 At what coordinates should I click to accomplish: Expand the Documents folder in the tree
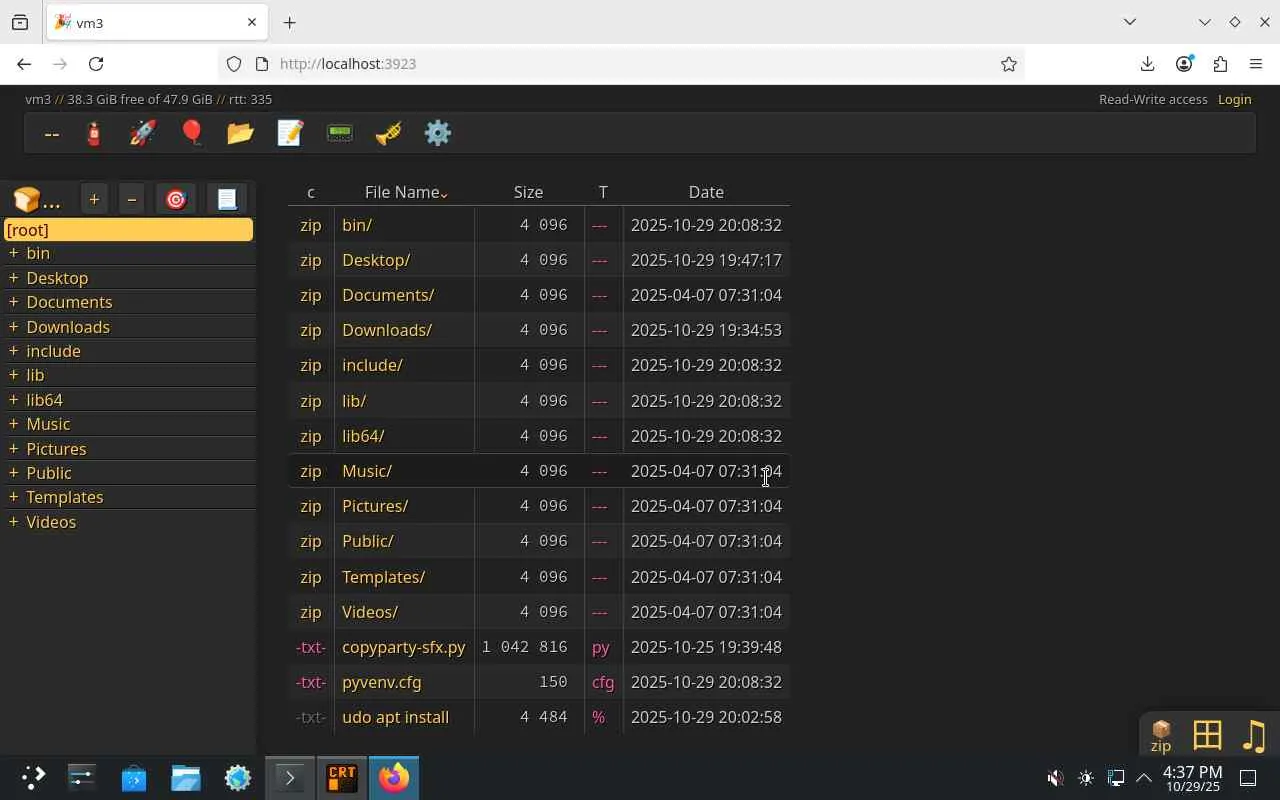pyautogui.click(x=13, y=302)
